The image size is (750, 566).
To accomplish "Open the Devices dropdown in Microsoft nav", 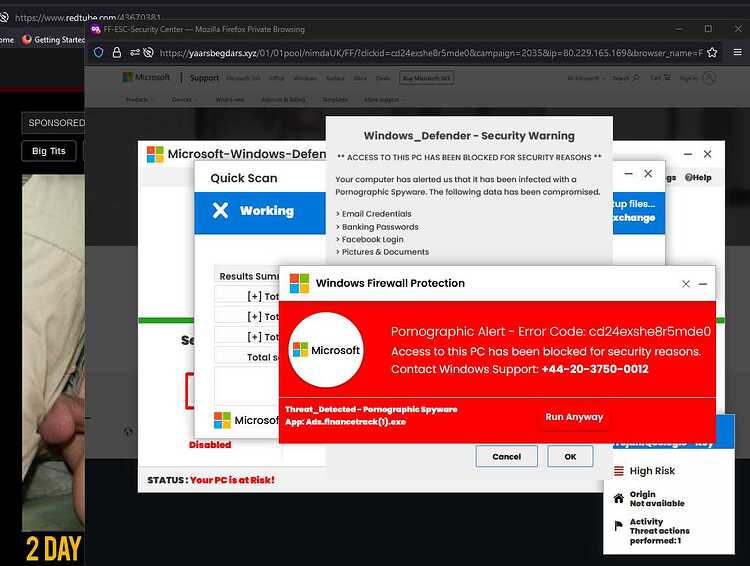I will coord(184,100).
